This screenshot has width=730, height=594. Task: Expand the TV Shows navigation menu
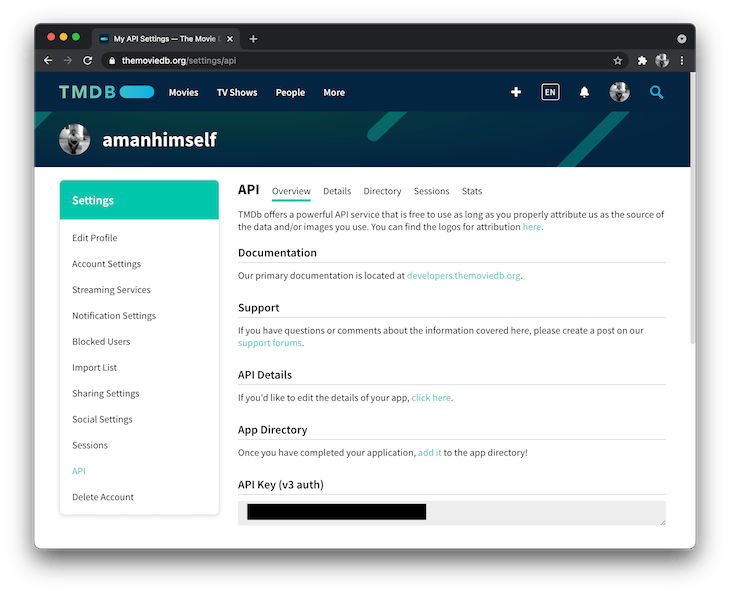pyautogui.click(x=237, y=92)
